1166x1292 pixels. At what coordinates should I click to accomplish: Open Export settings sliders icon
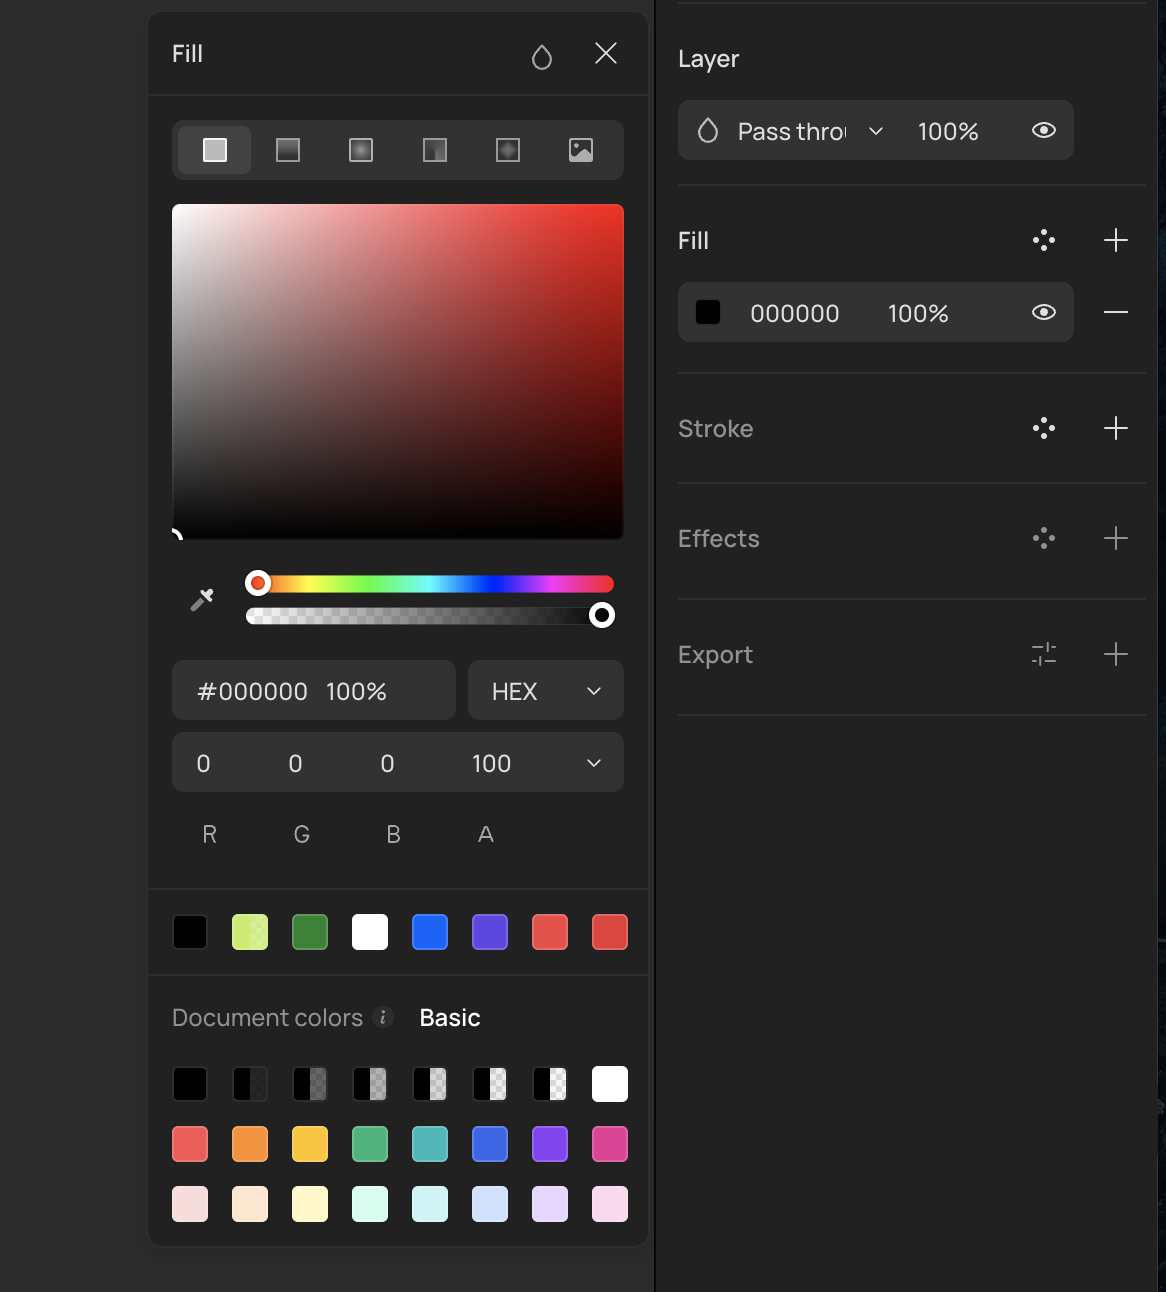click(x=1044, y=654)
